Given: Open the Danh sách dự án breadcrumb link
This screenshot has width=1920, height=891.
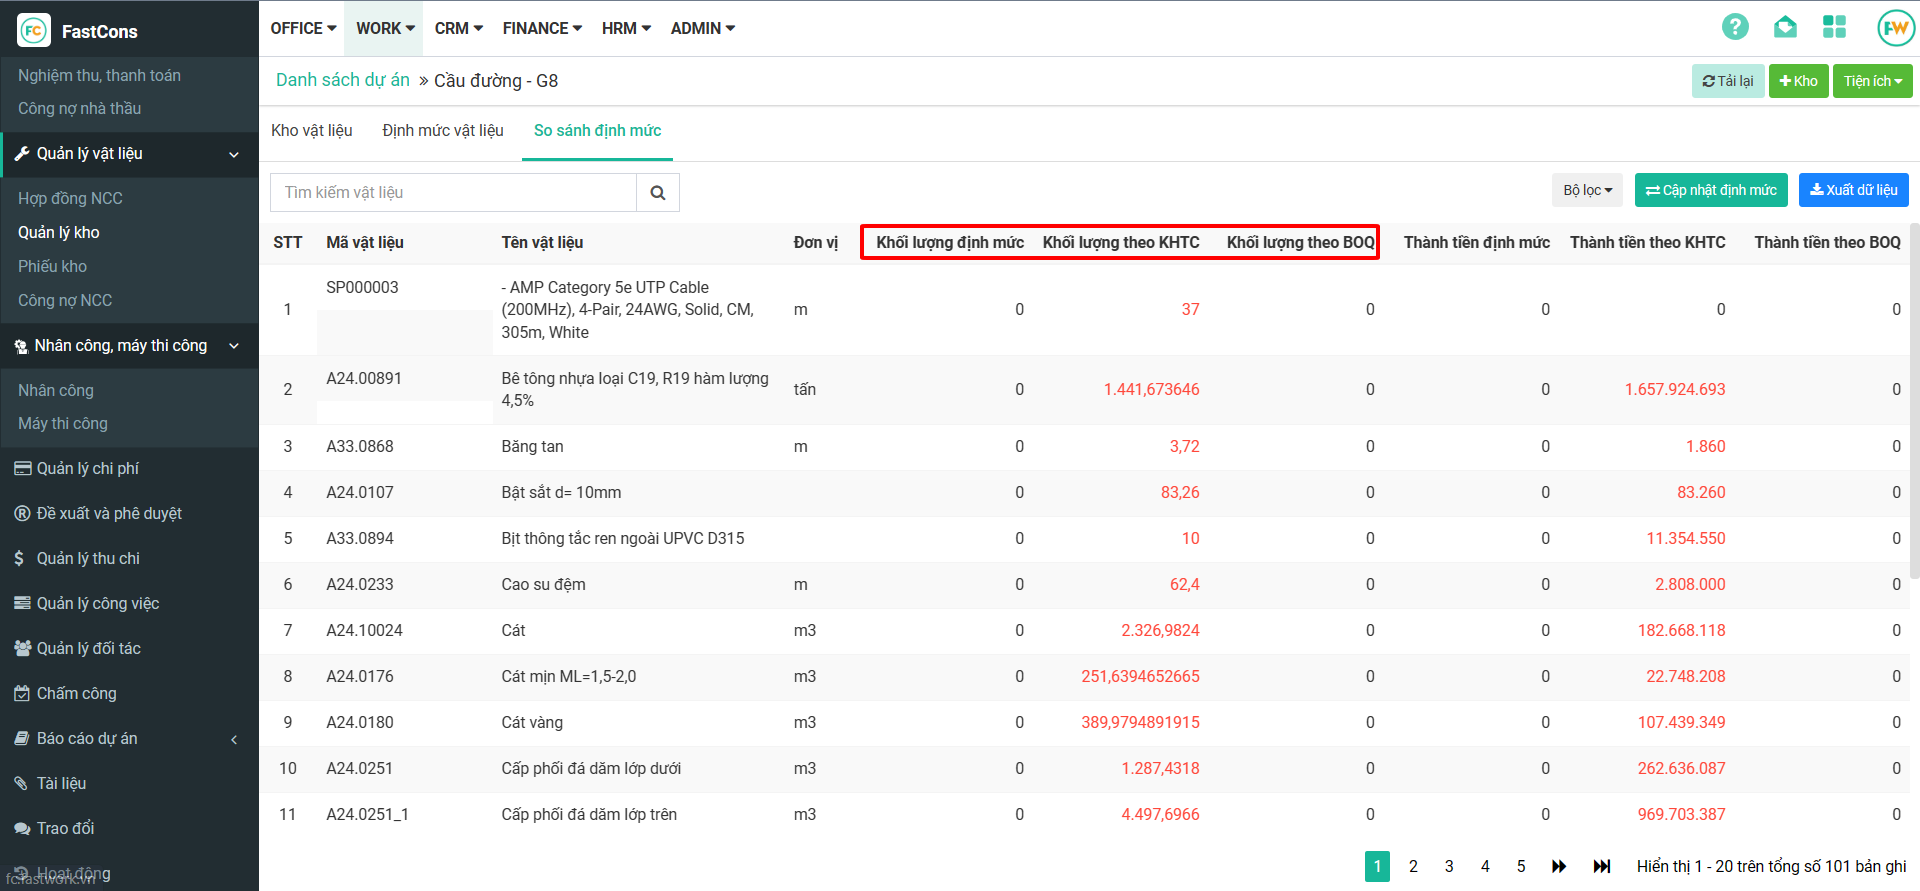Looking at the screenshot, I should [343, 80].
